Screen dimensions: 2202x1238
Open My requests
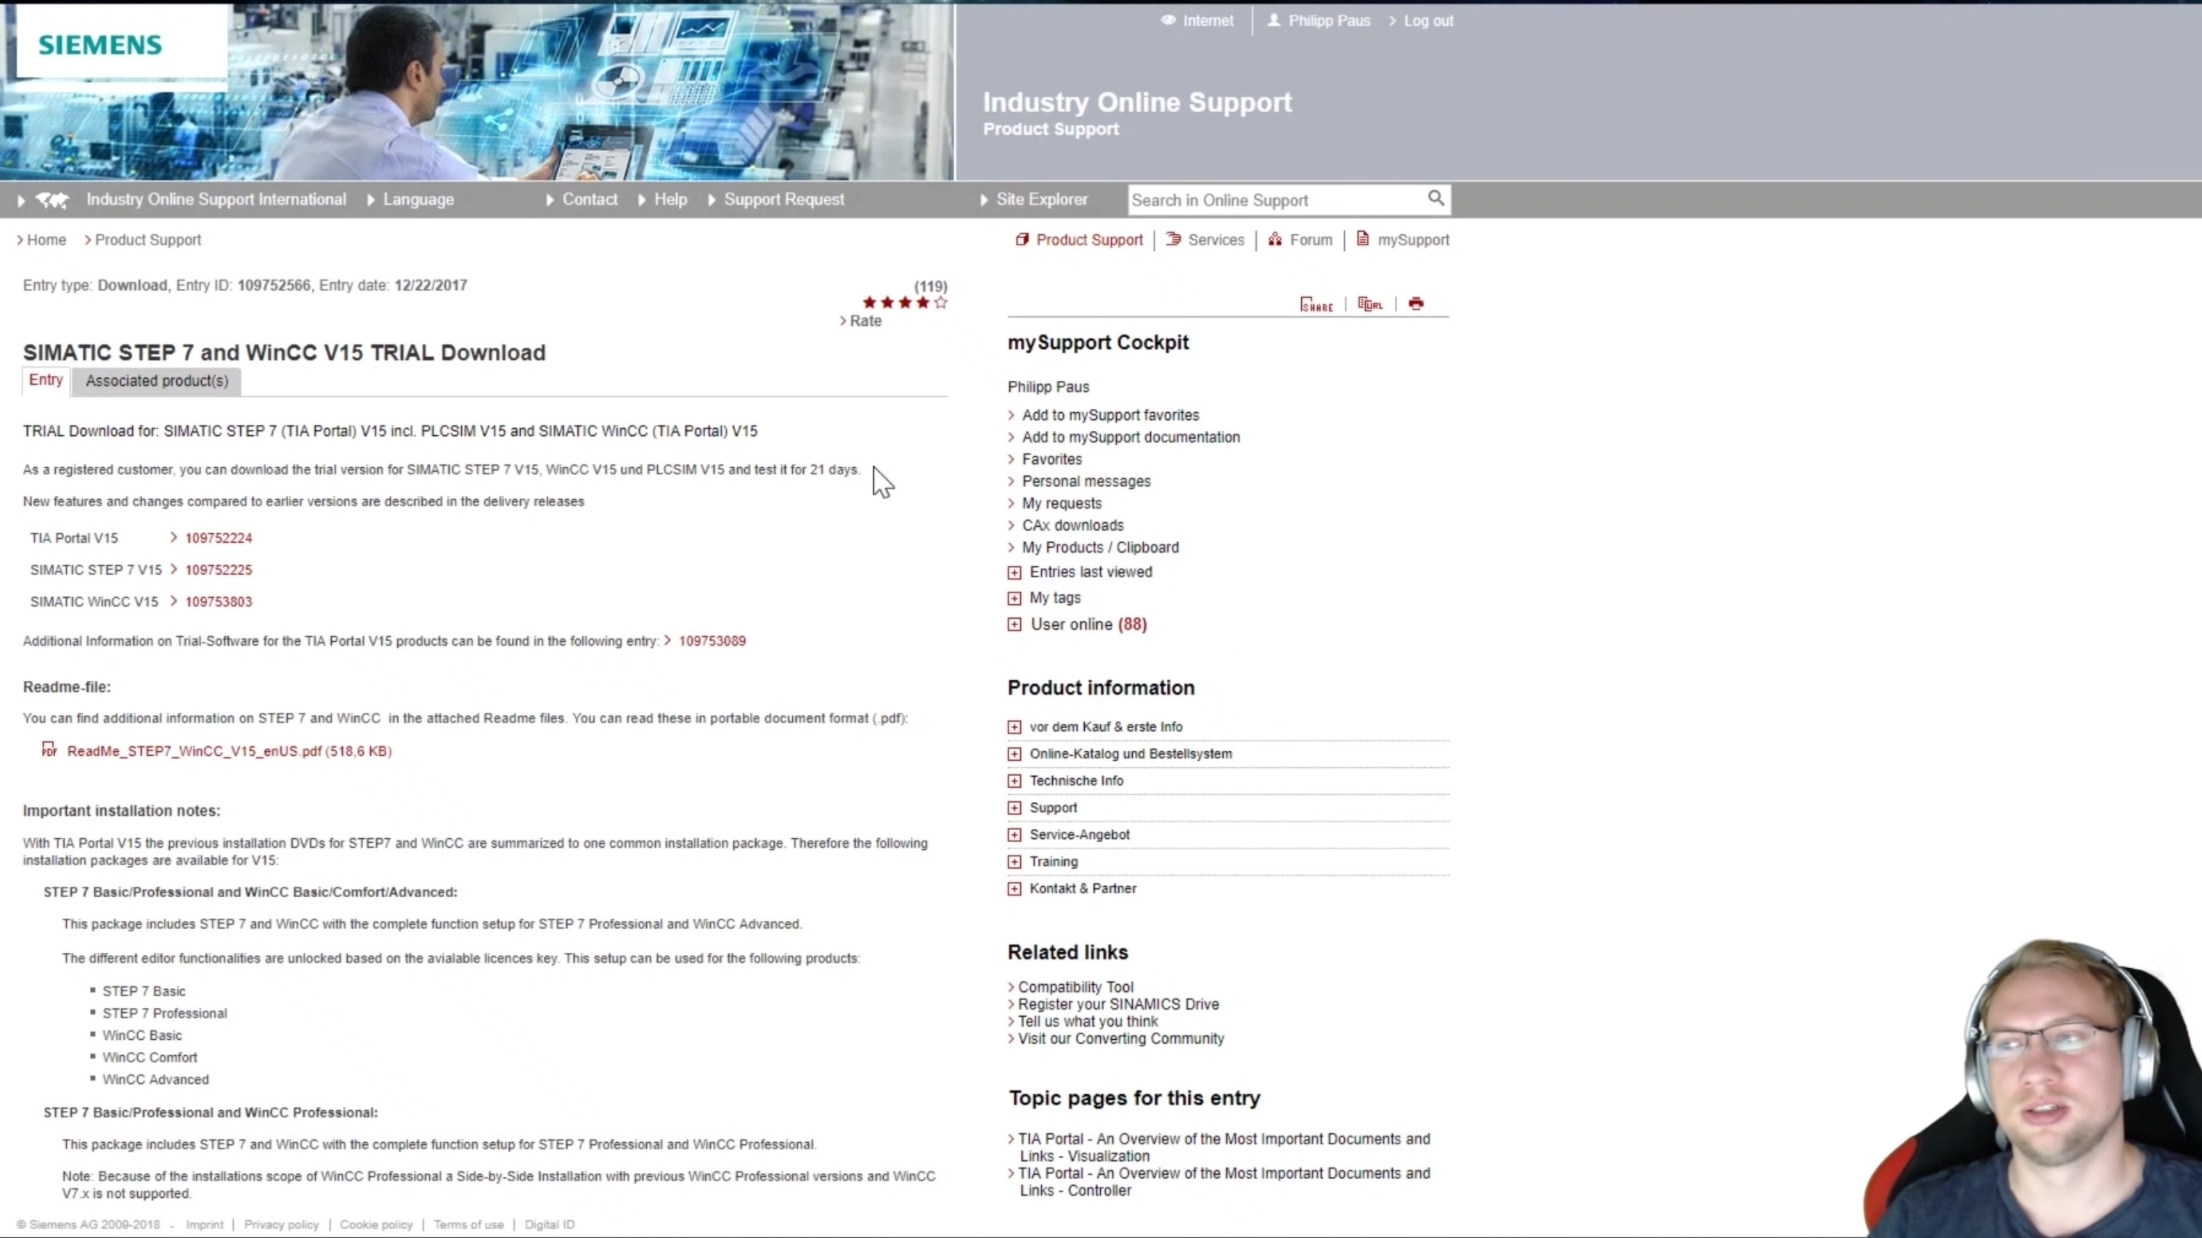(1062, 503)
